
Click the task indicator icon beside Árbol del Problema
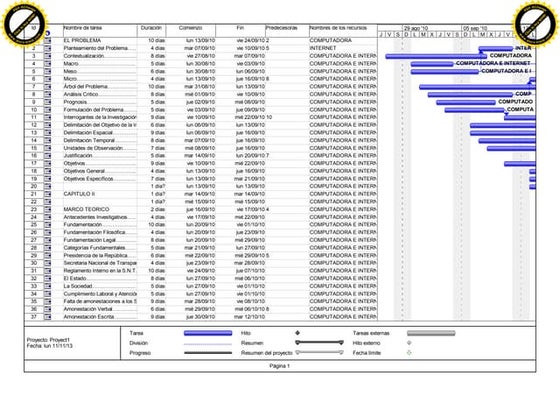(x=48, y=87)
